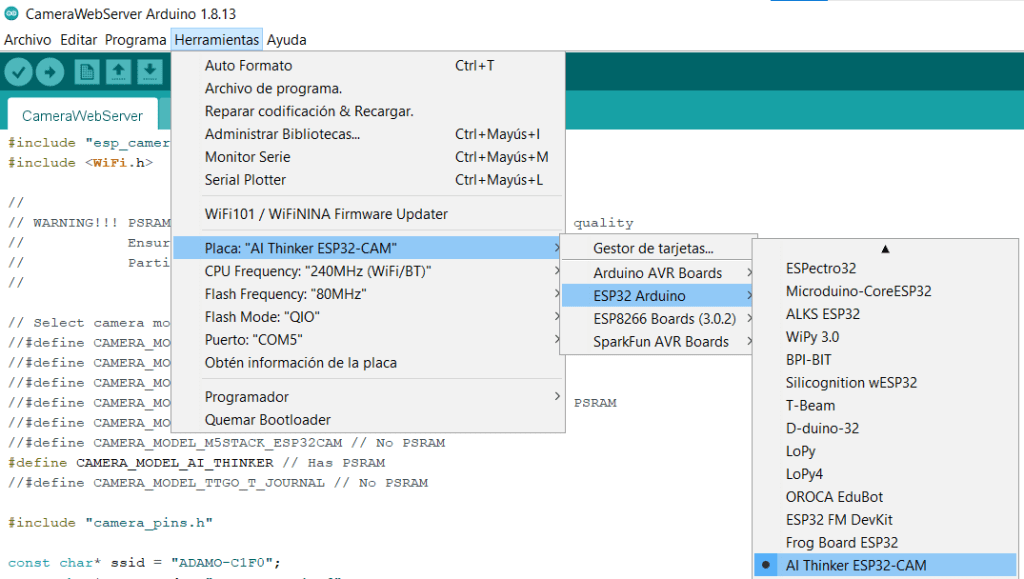Select AI Thinker ESP32-CAM board option

(855, 565)
